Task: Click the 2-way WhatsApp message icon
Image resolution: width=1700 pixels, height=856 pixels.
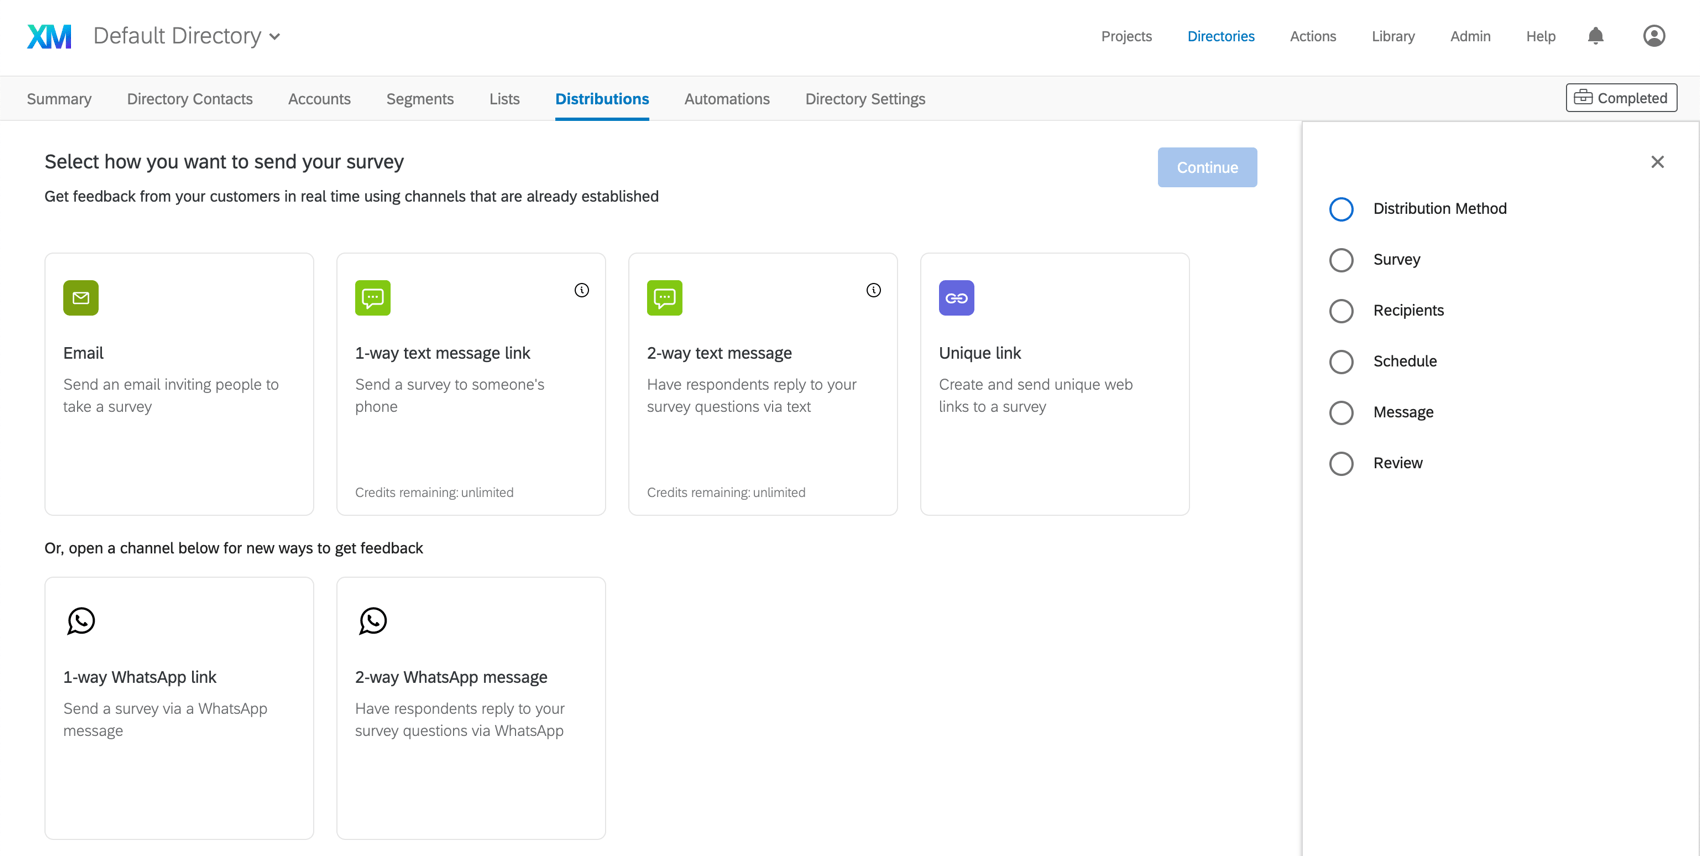Action: [373, 621]
